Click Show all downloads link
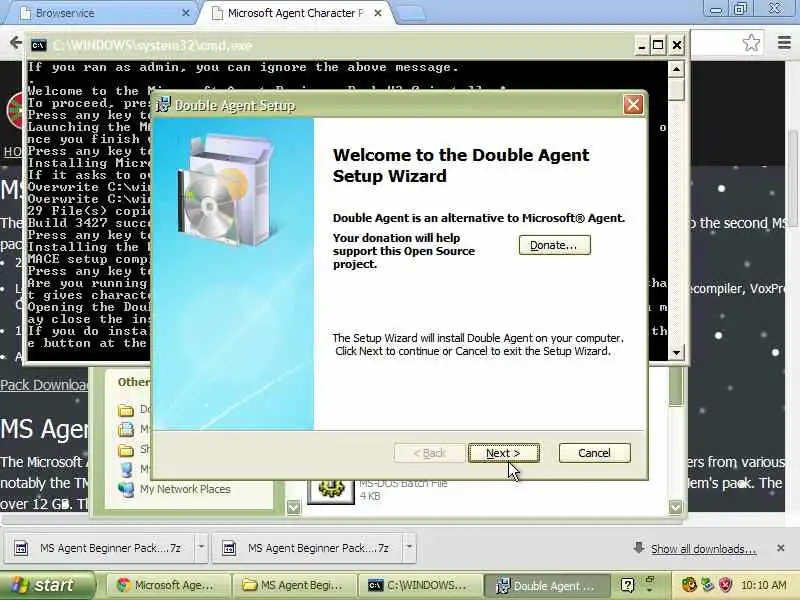 pos(703,549)
